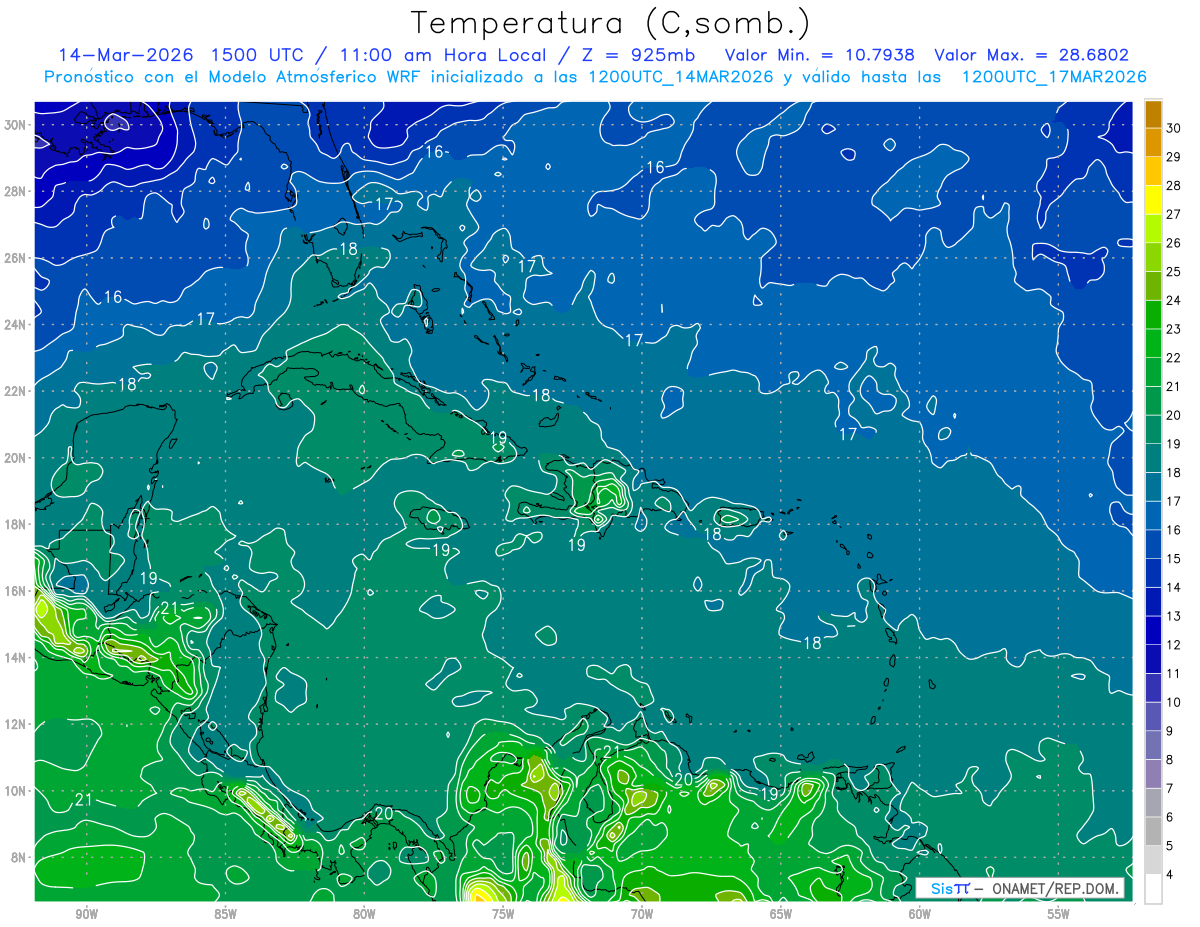Screen dimensions: 1200x927
Task: Click the "8N" latitude axis label
Action: tap(20, 858)
